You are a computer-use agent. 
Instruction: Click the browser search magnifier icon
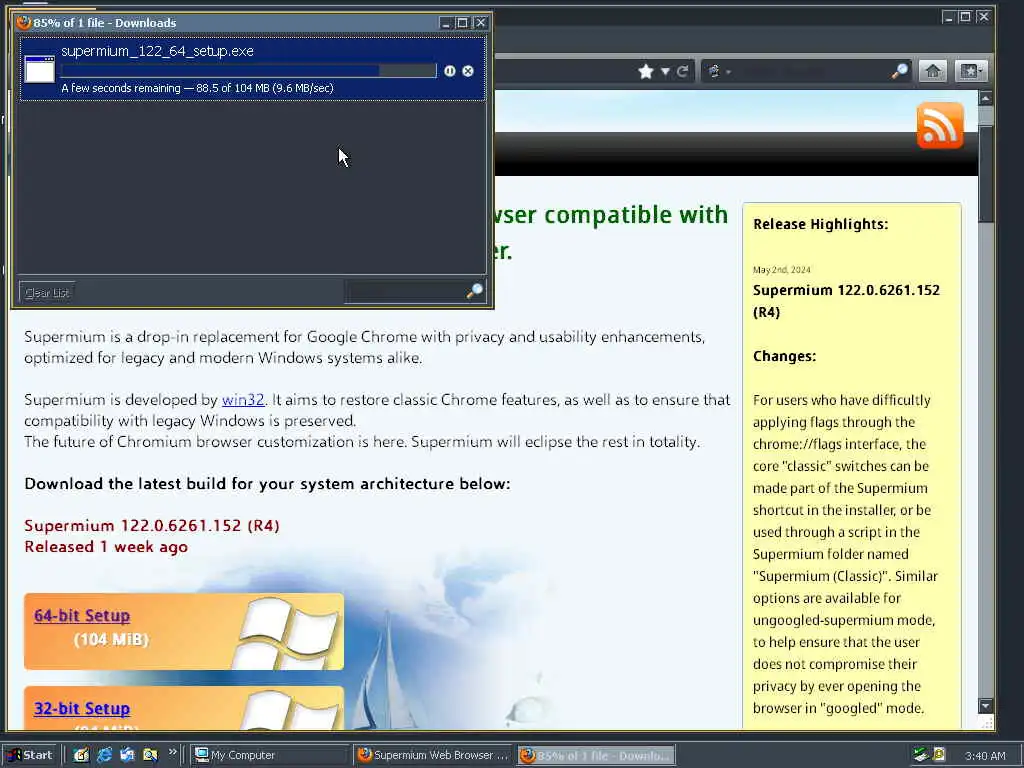click(x=900, y=71)
